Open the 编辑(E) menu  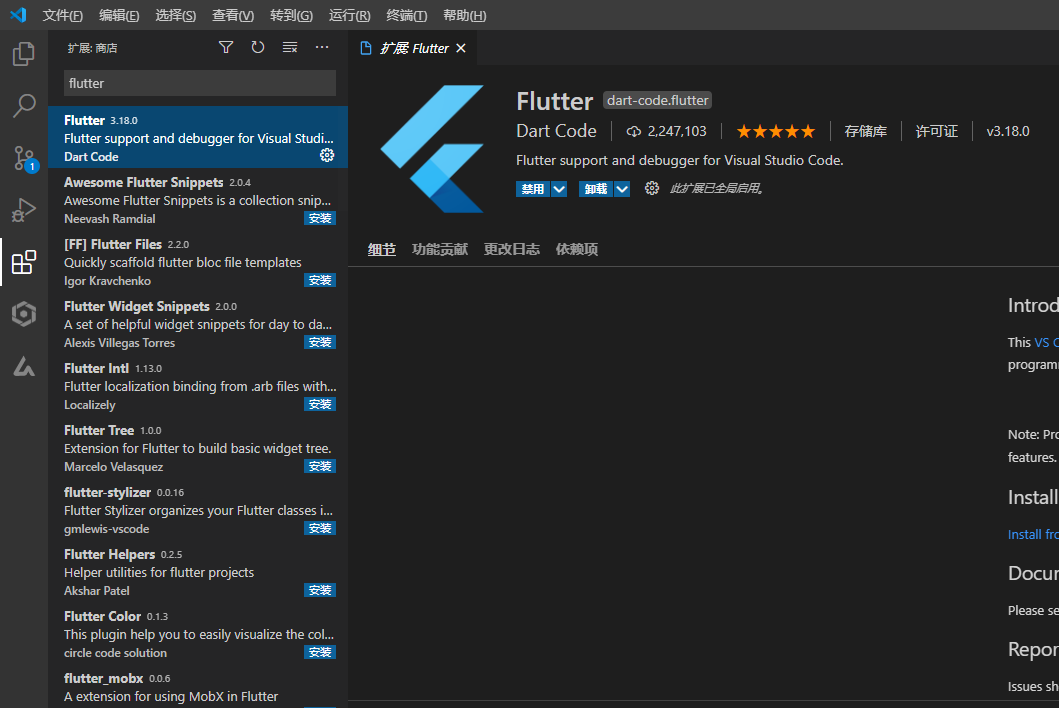point(119,15)
